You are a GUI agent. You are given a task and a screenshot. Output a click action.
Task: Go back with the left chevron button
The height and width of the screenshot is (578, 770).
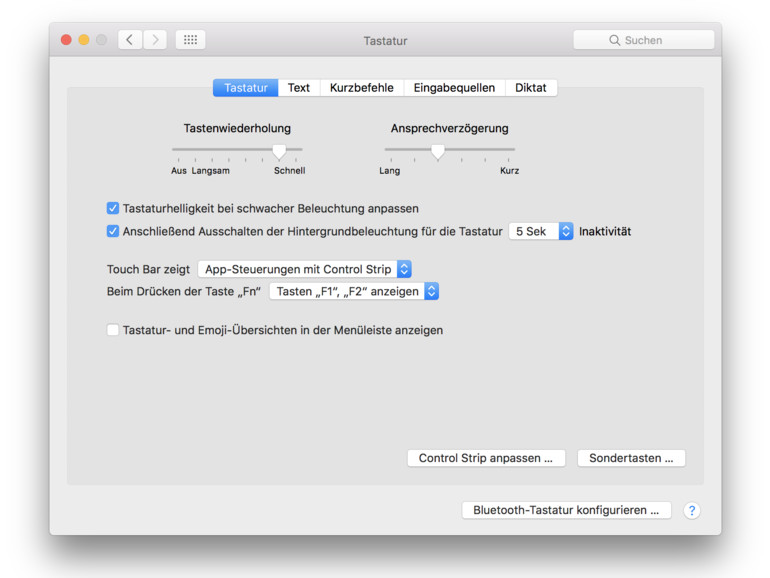(x=130, y=40)
